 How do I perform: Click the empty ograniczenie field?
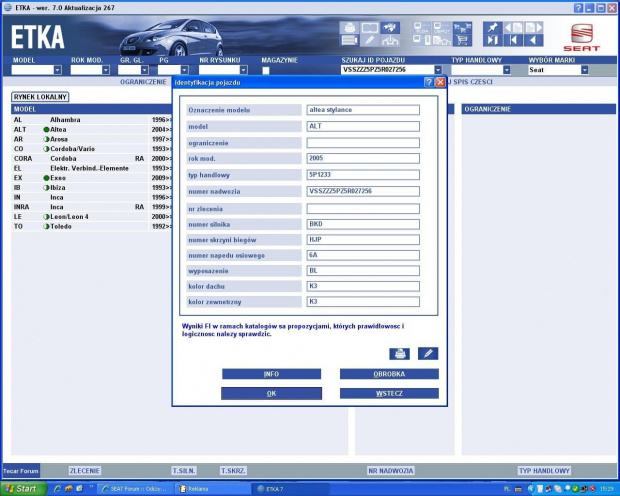point(363,143)
